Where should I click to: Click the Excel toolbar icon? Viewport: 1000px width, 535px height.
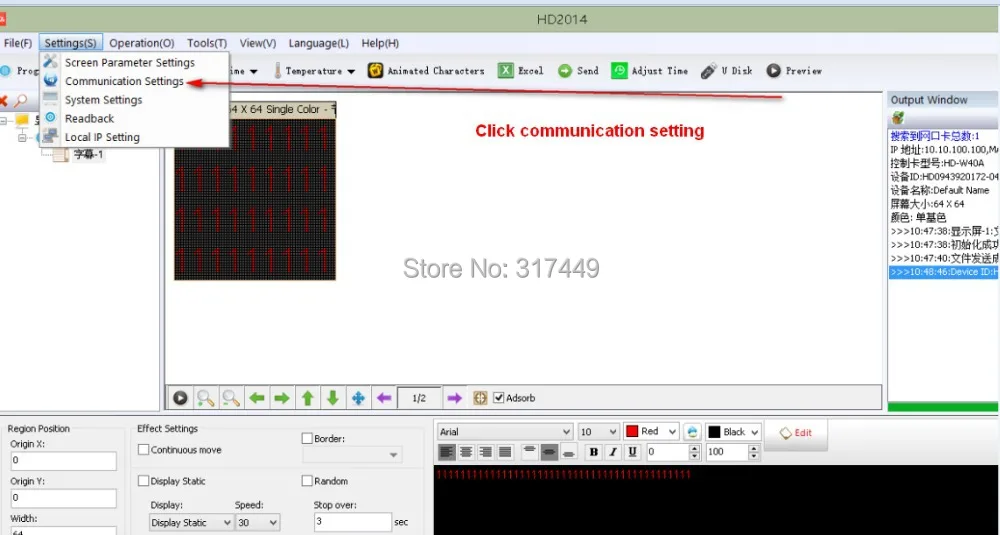click(x=506, y=71)
